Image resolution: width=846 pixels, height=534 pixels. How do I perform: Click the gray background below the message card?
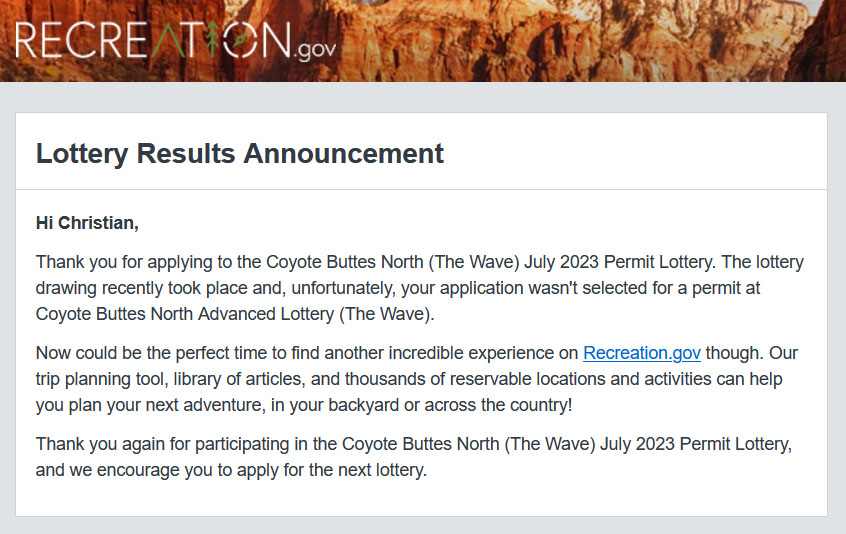(421, 525)
